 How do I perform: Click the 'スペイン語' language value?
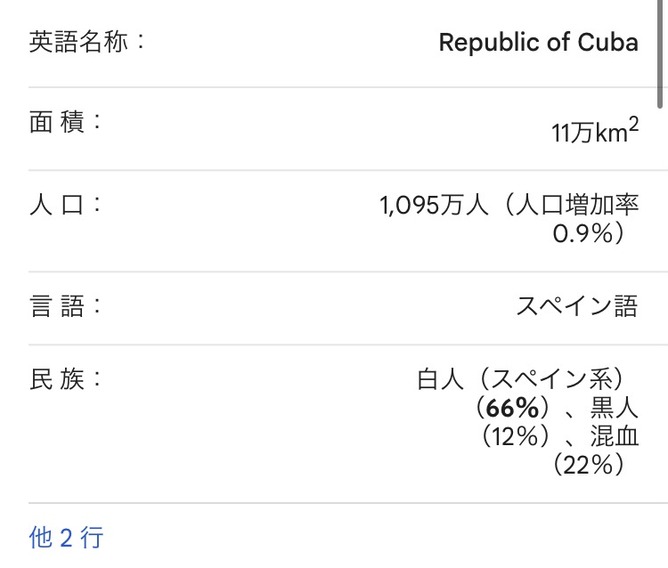tap(576, 306)
